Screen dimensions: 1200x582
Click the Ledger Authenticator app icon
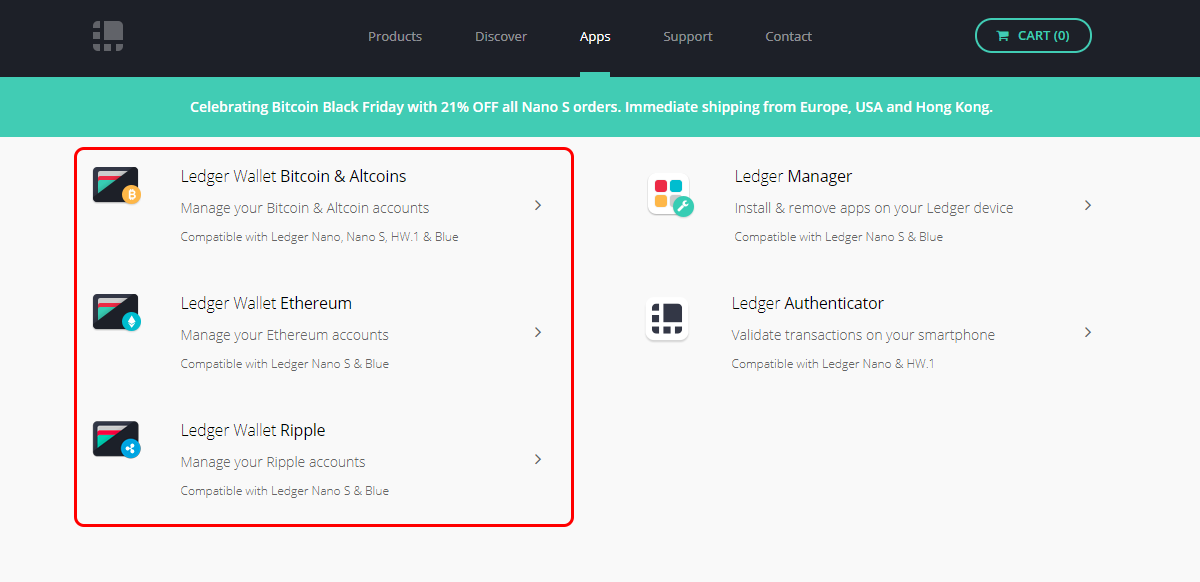coord(667,320)
